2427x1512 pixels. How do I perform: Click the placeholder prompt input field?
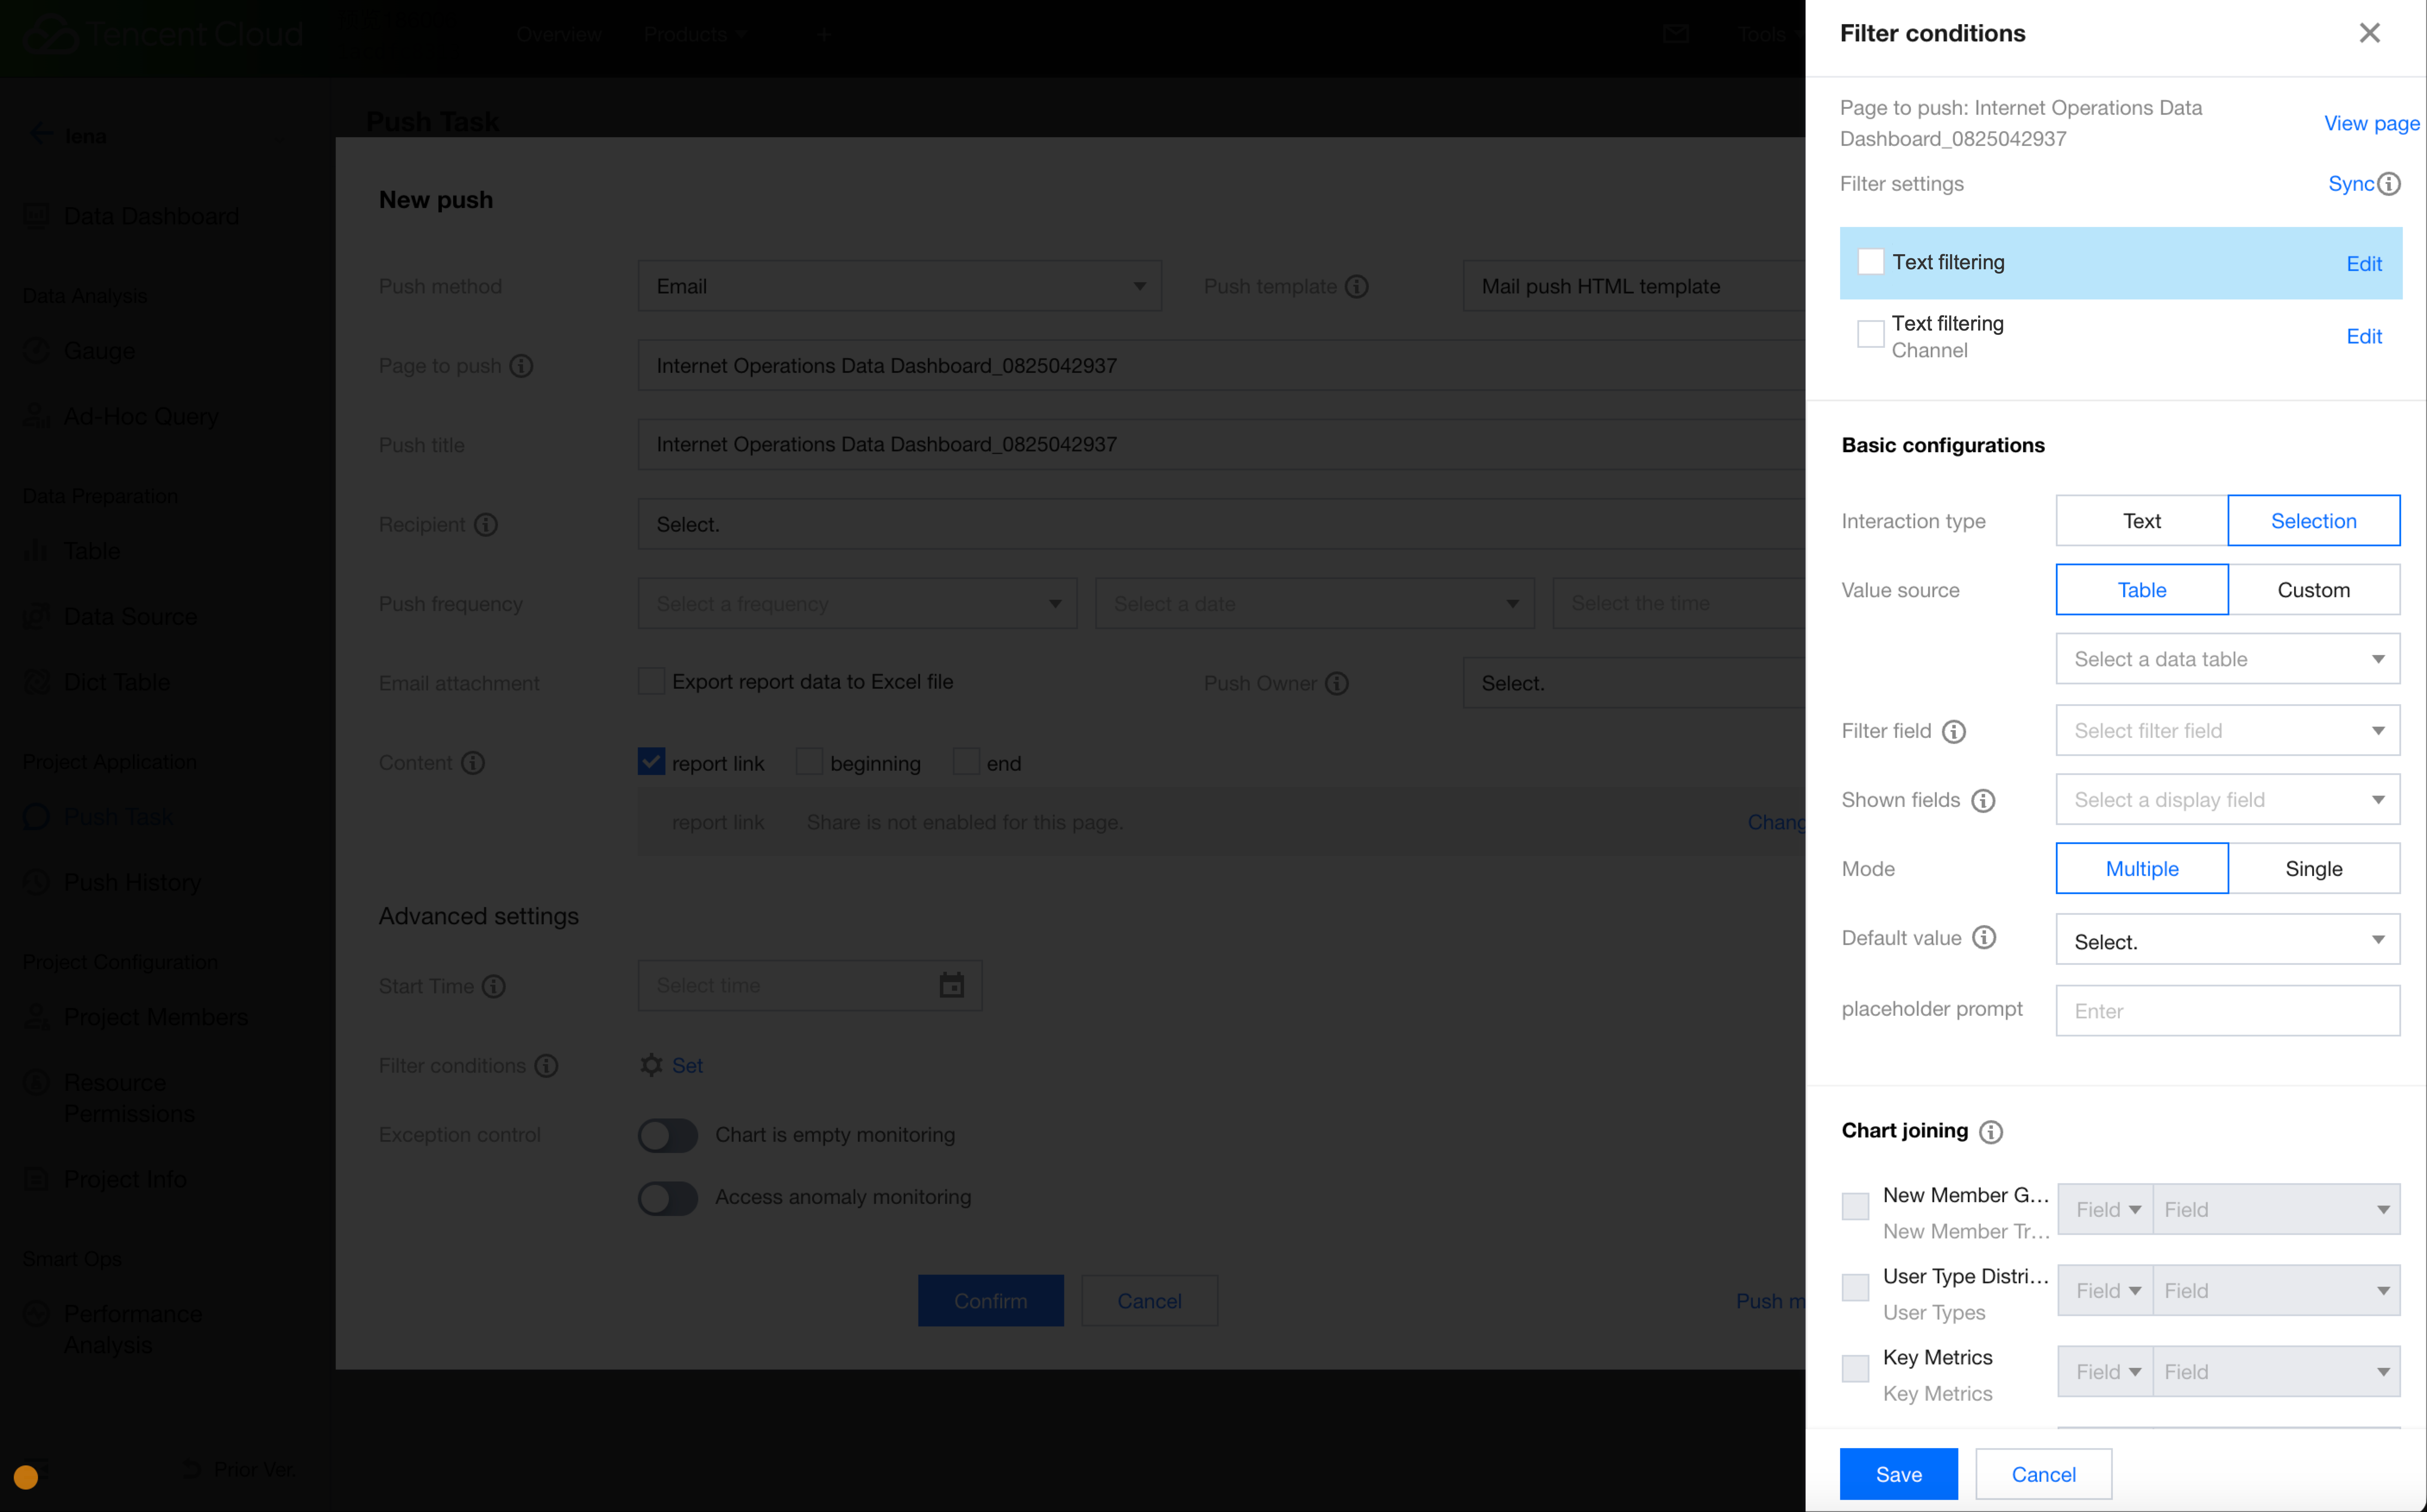pyautogui.click(x=2227, y=1011)
